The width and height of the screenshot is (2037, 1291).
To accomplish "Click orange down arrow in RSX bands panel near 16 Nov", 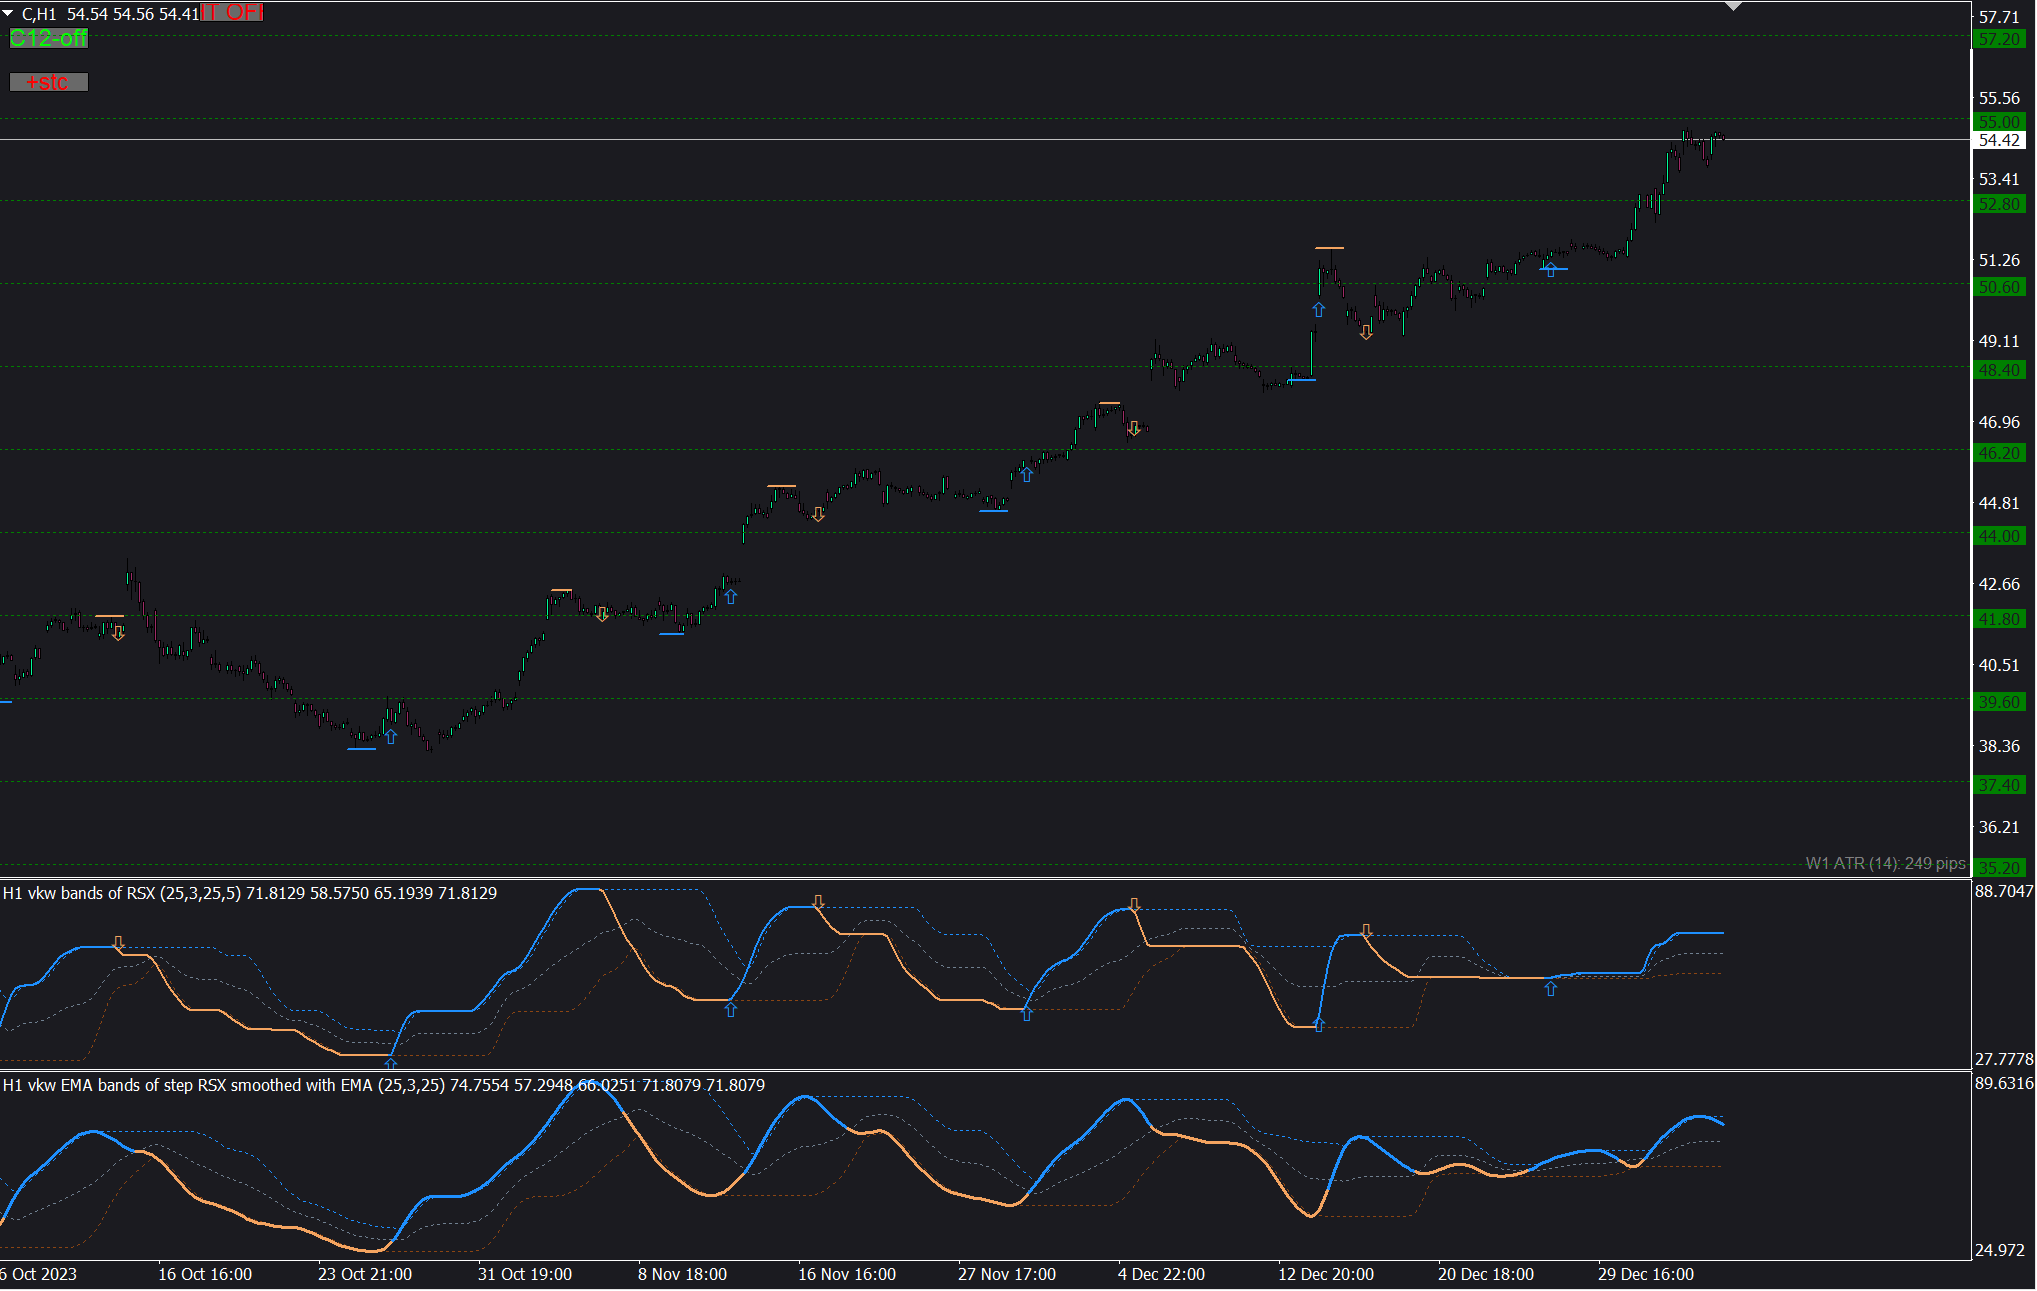I will point(818,902).
